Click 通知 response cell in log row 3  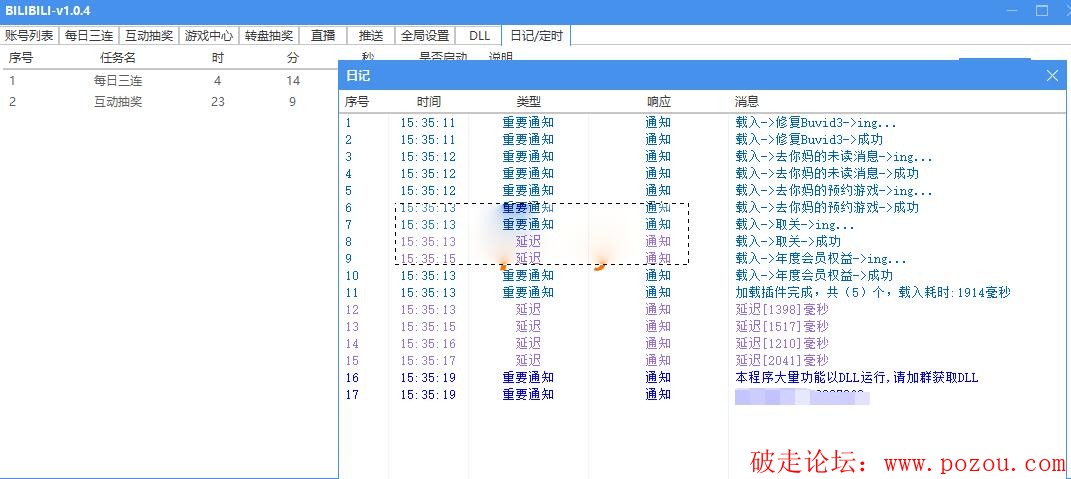coord(658,156)
